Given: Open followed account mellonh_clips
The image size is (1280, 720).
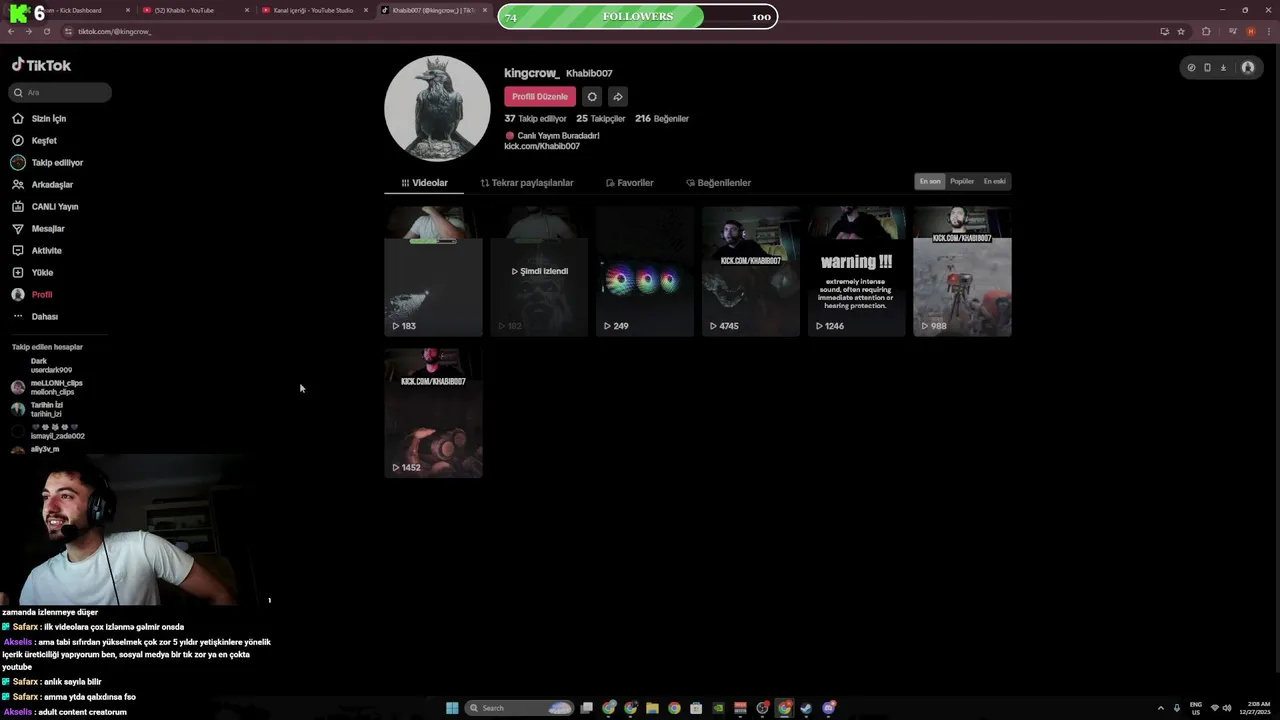Looking at the screenshot, I should click(48, 388).
